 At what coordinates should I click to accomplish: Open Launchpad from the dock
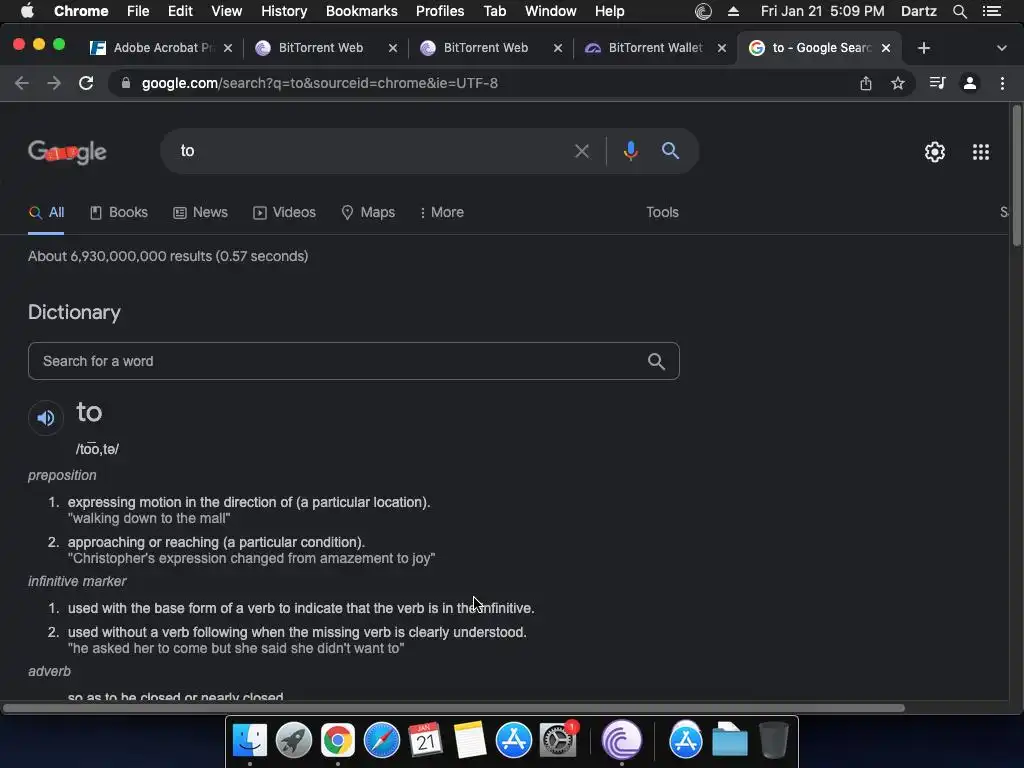[293, 740]
